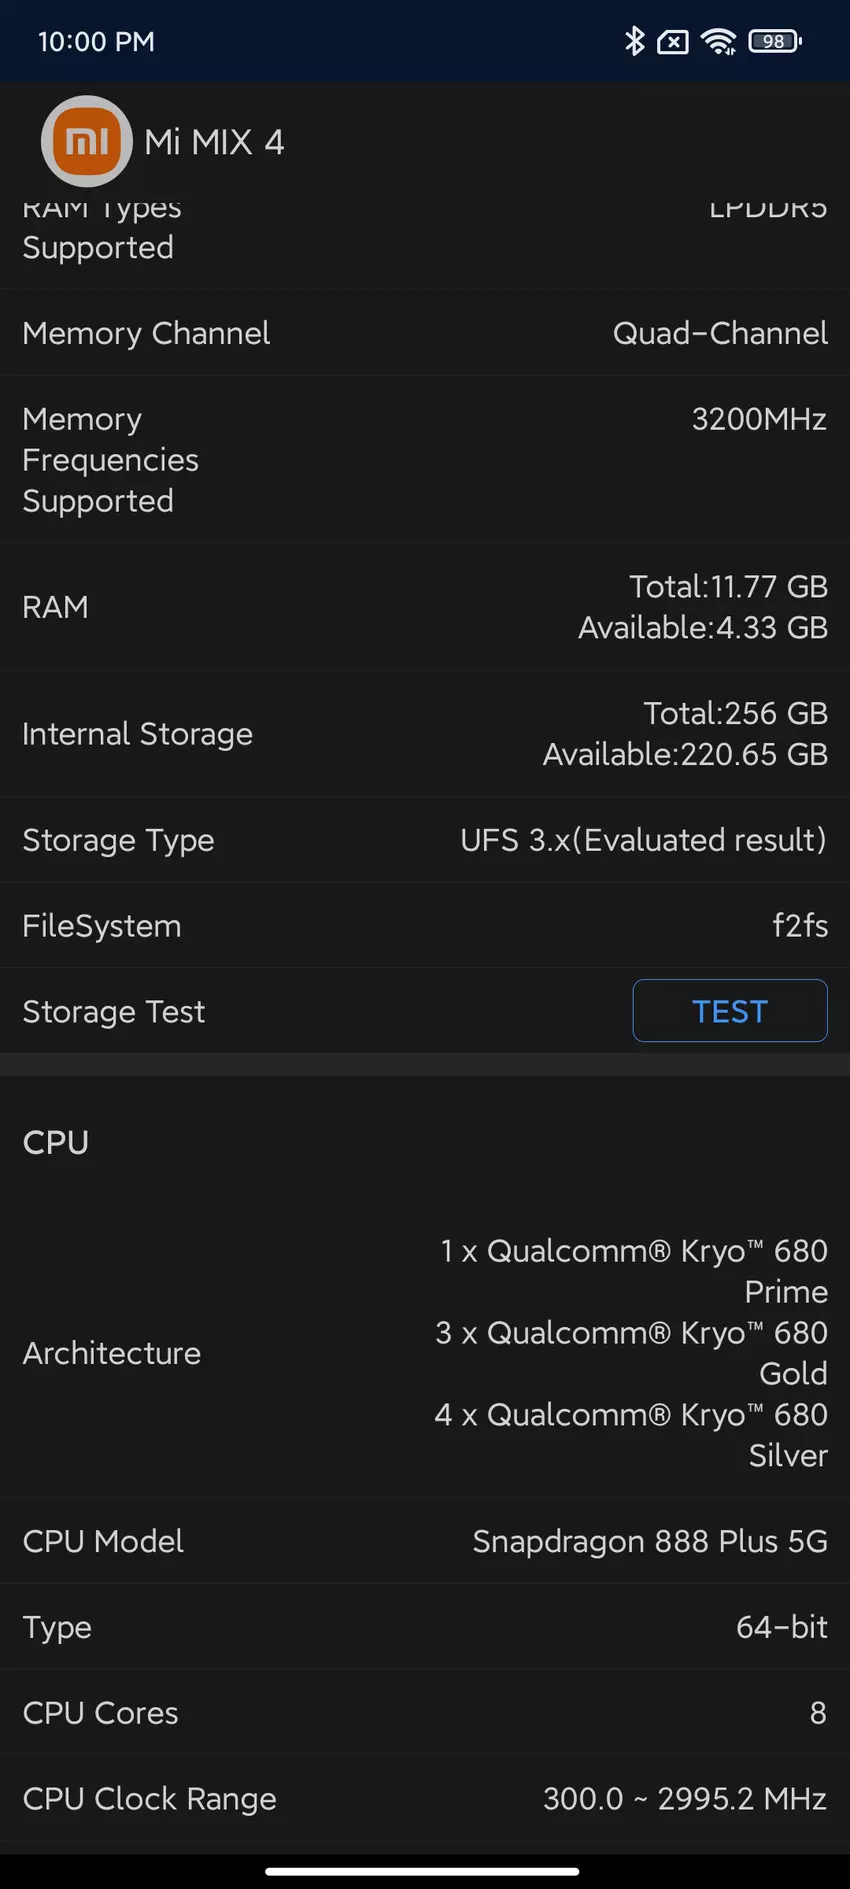Tap the CPU section header
This screenshot has width=850, height=1889.
56,1142
